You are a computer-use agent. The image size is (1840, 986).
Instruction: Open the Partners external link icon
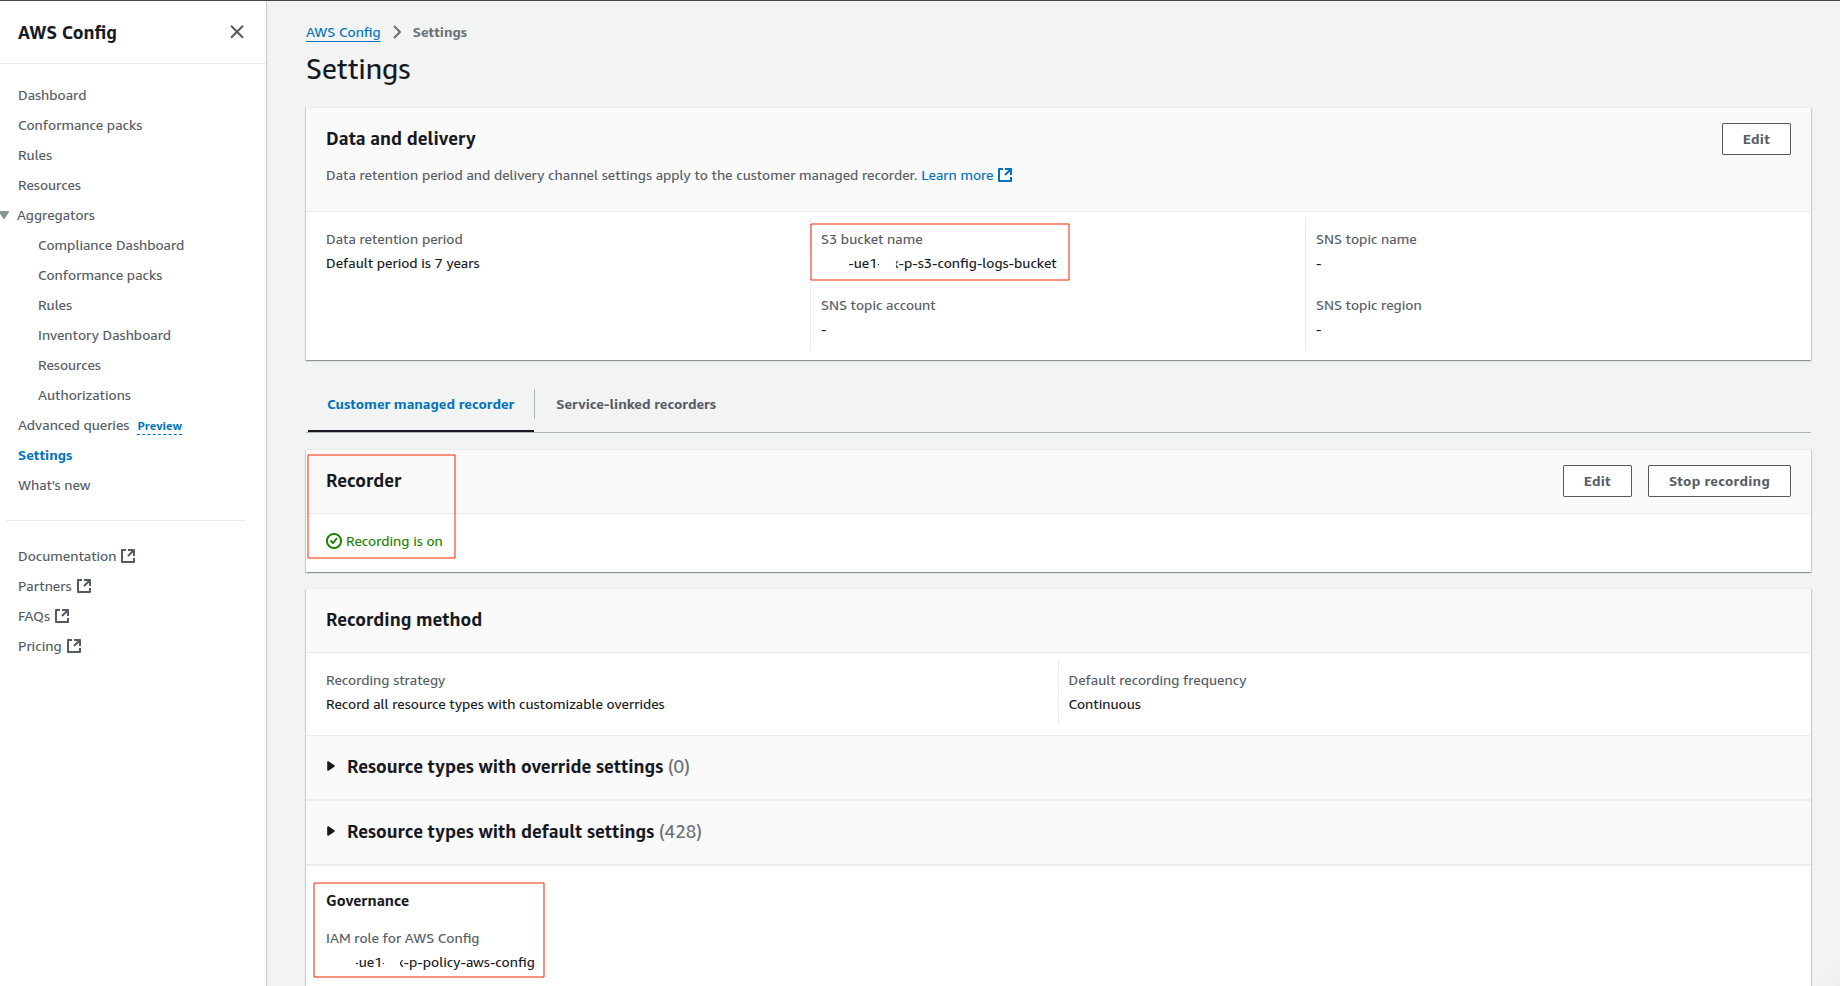[x=84, y=585]
